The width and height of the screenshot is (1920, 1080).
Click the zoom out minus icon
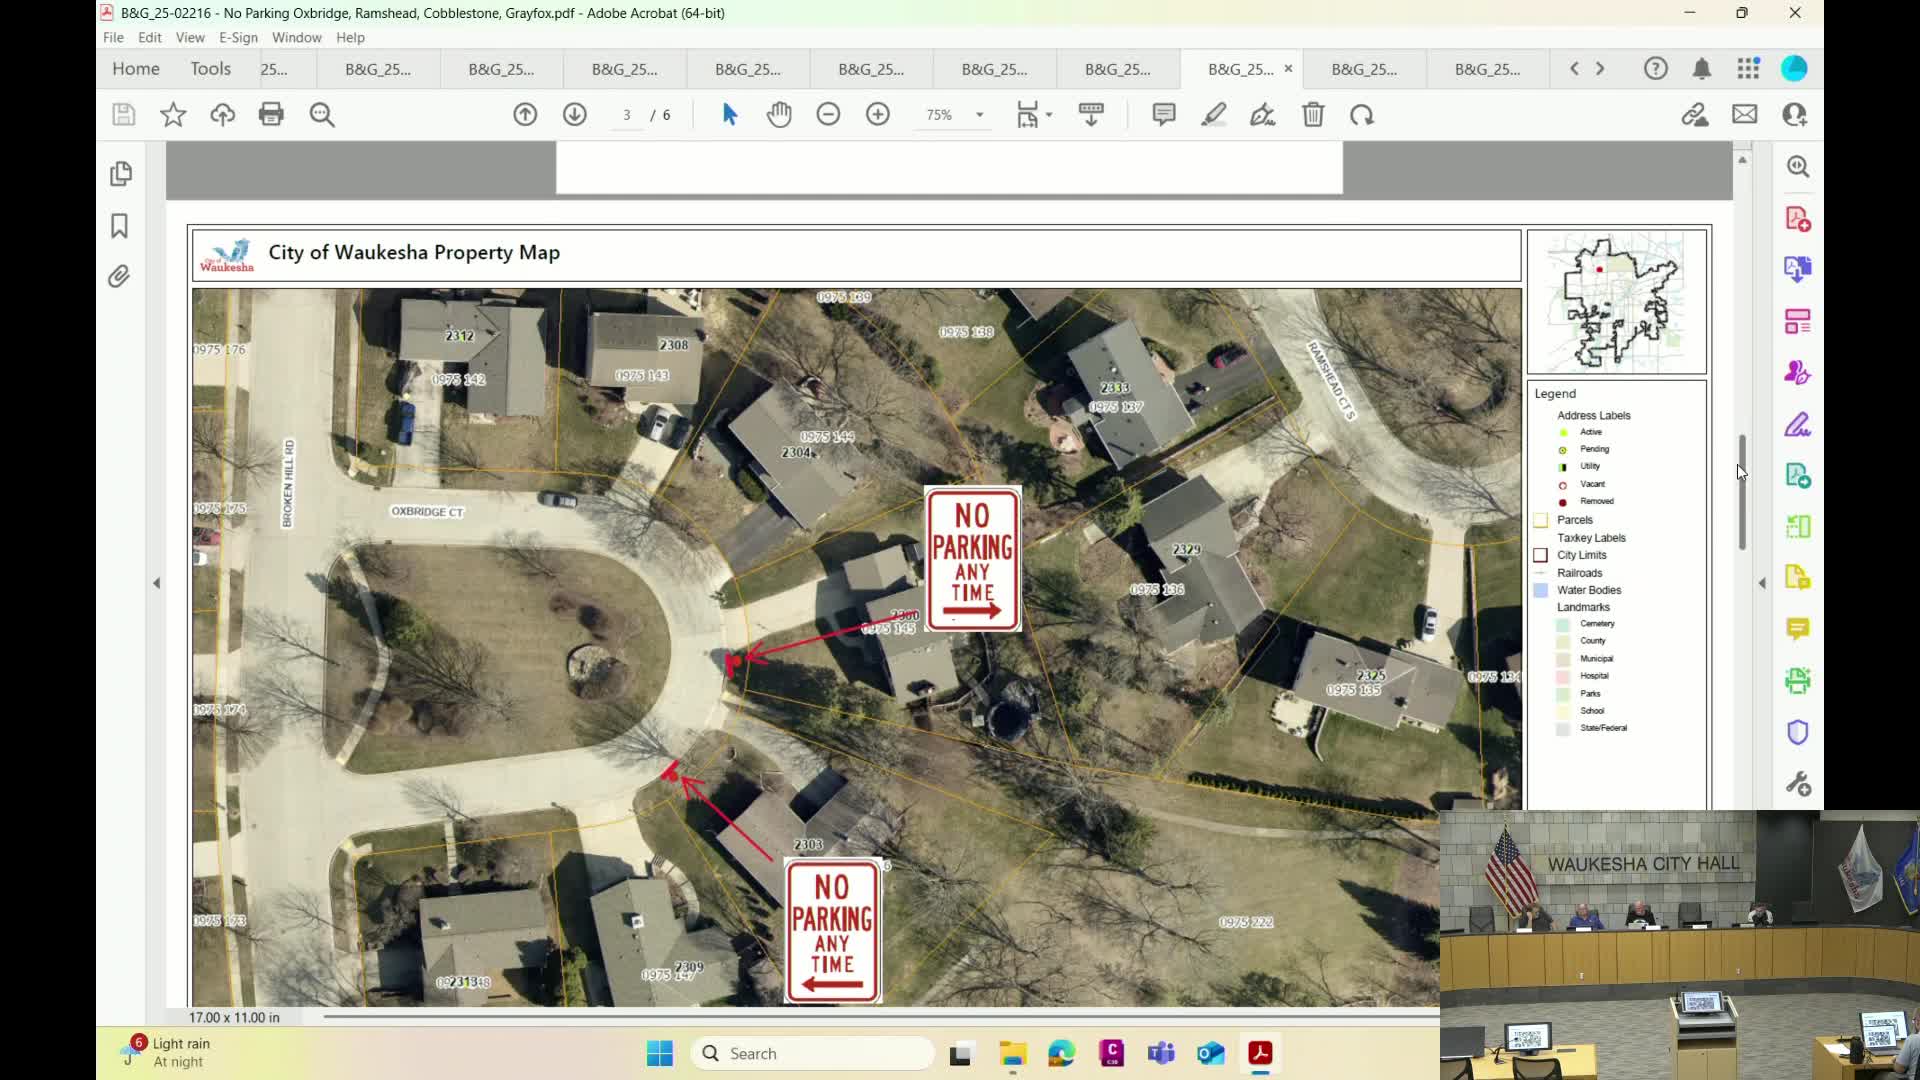[828, 114]
